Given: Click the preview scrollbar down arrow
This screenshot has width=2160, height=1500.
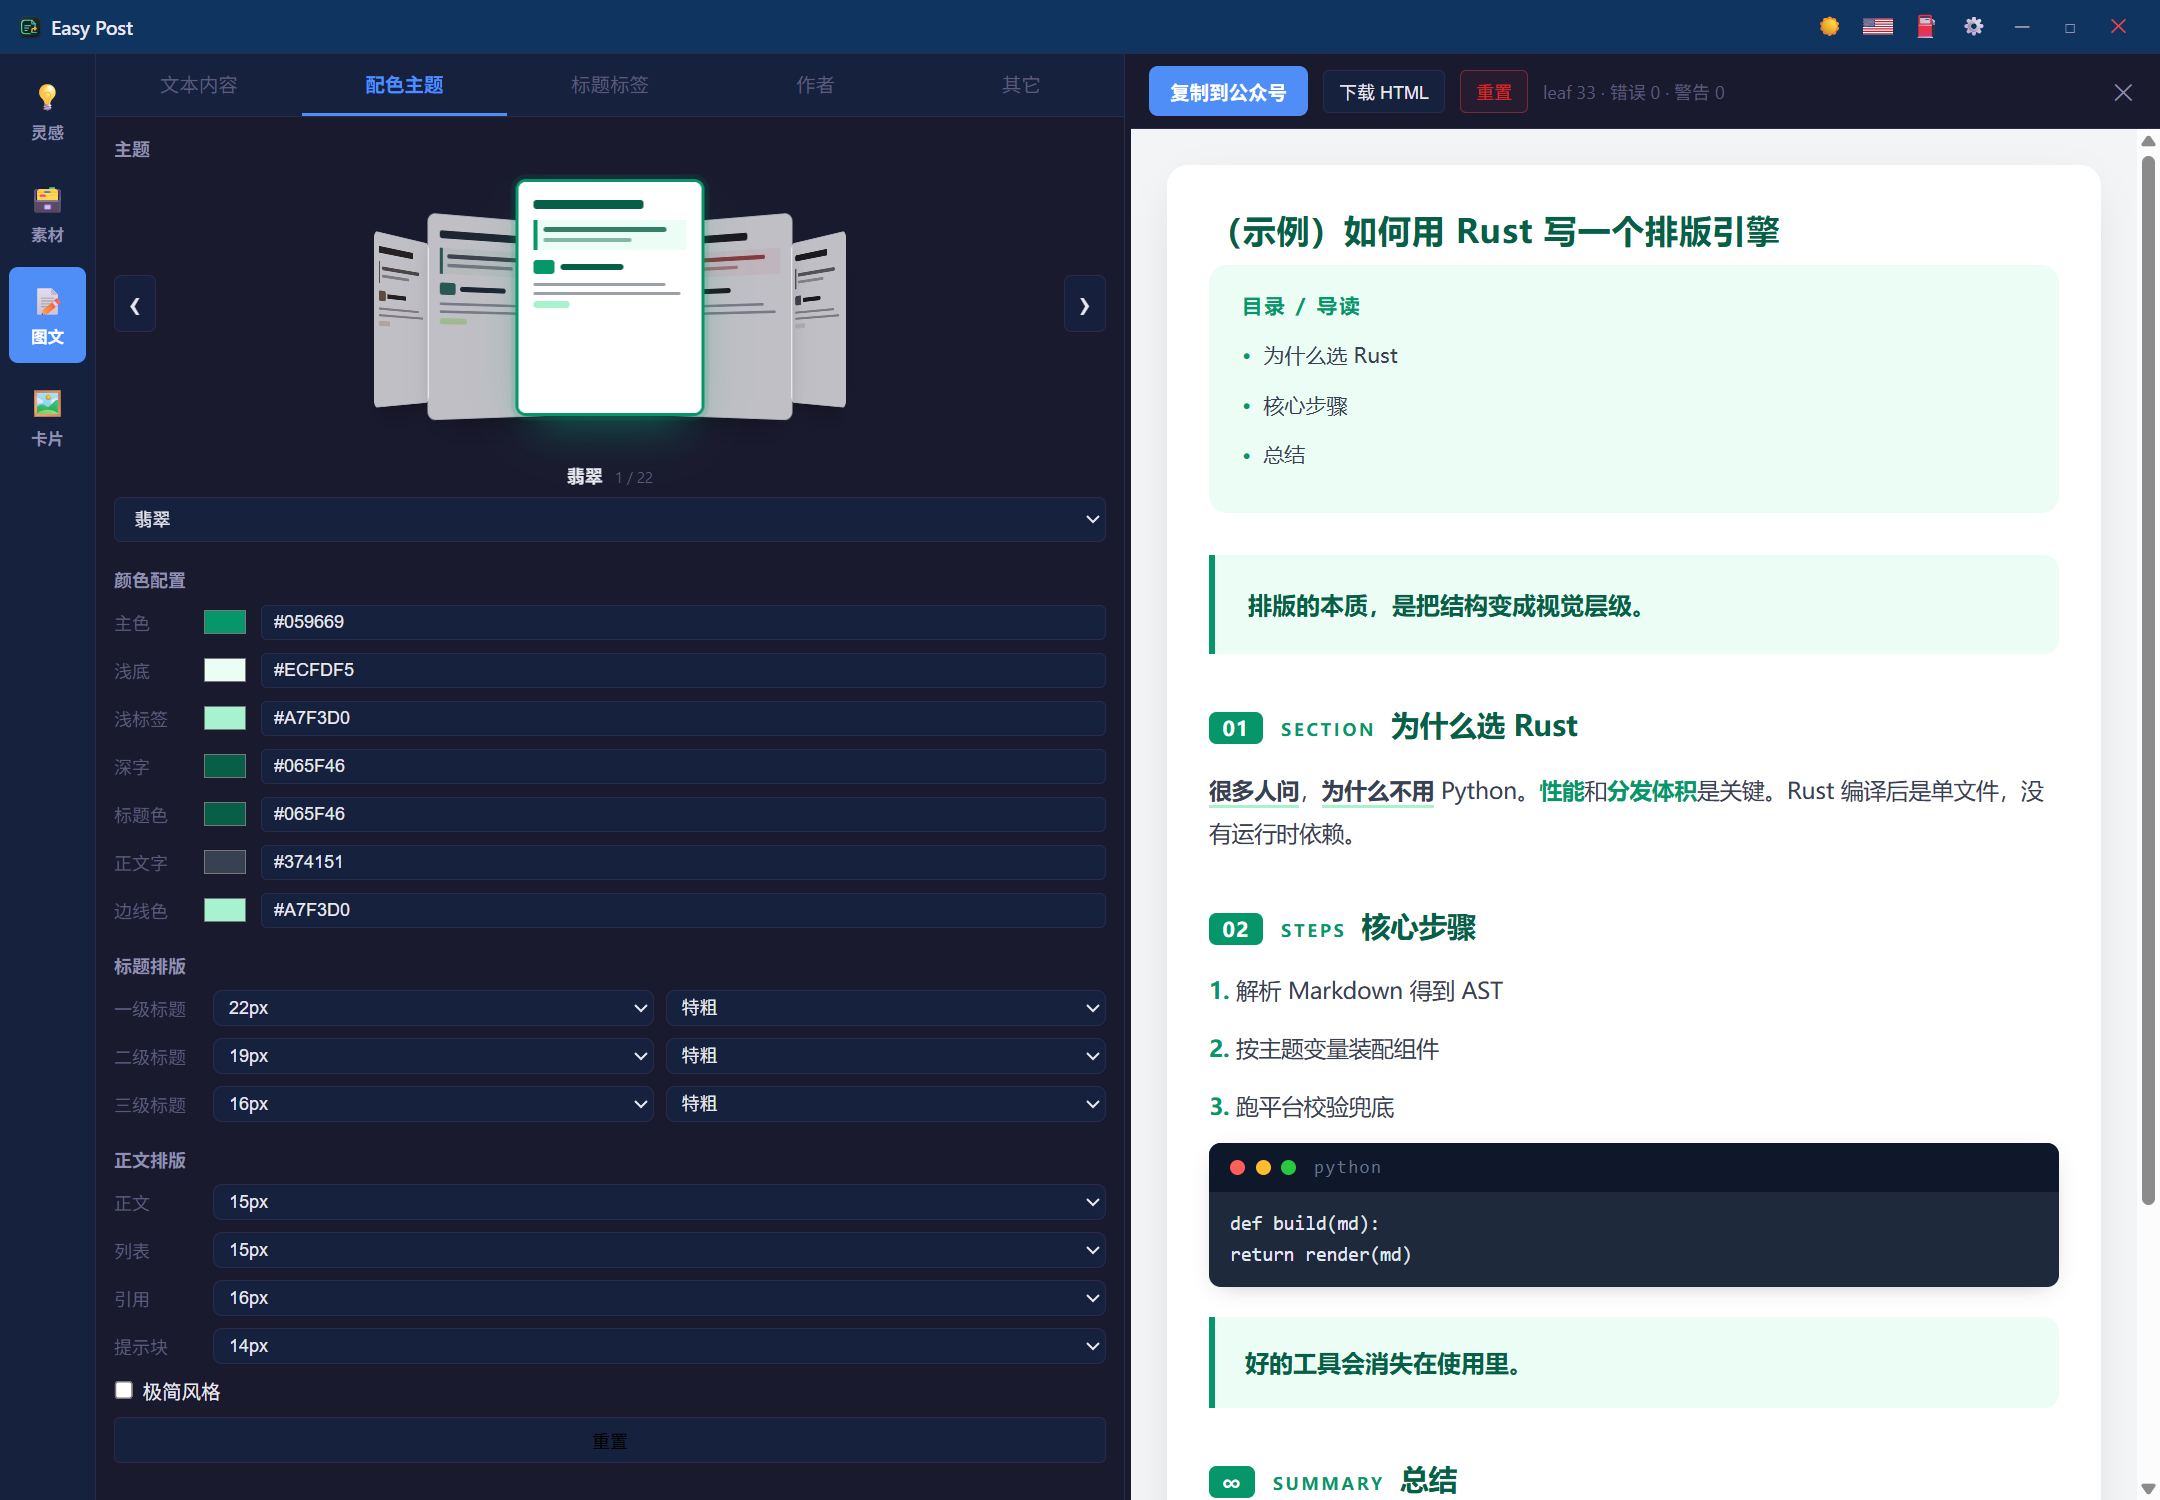Looking at the screenshot, I should 2147,1488.
